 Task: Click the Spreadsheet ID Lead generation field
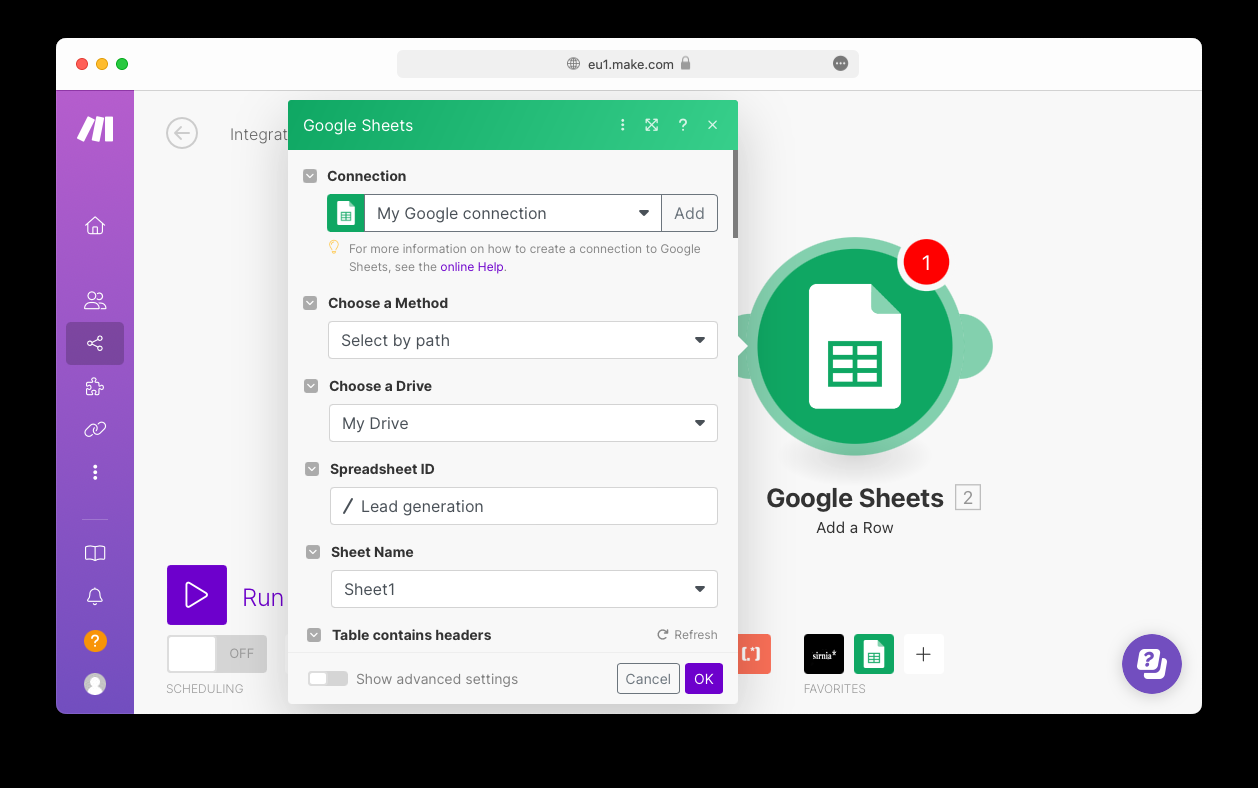[x=524, y=506]
